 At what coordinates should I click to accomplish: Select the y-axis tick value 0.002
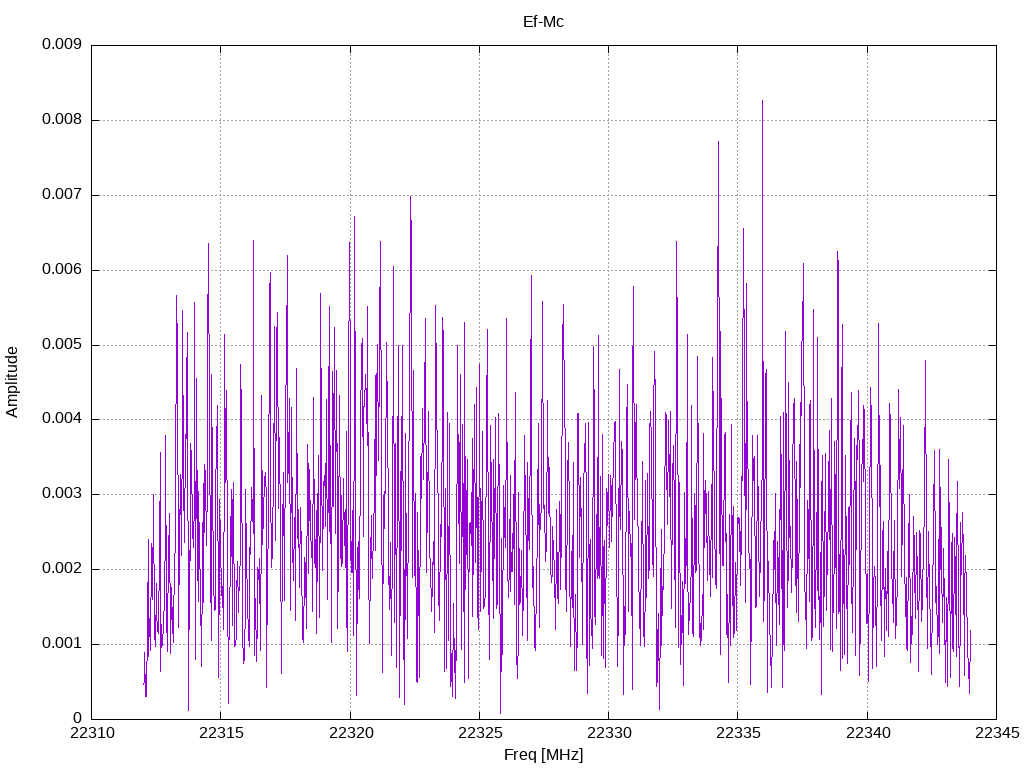62,568
